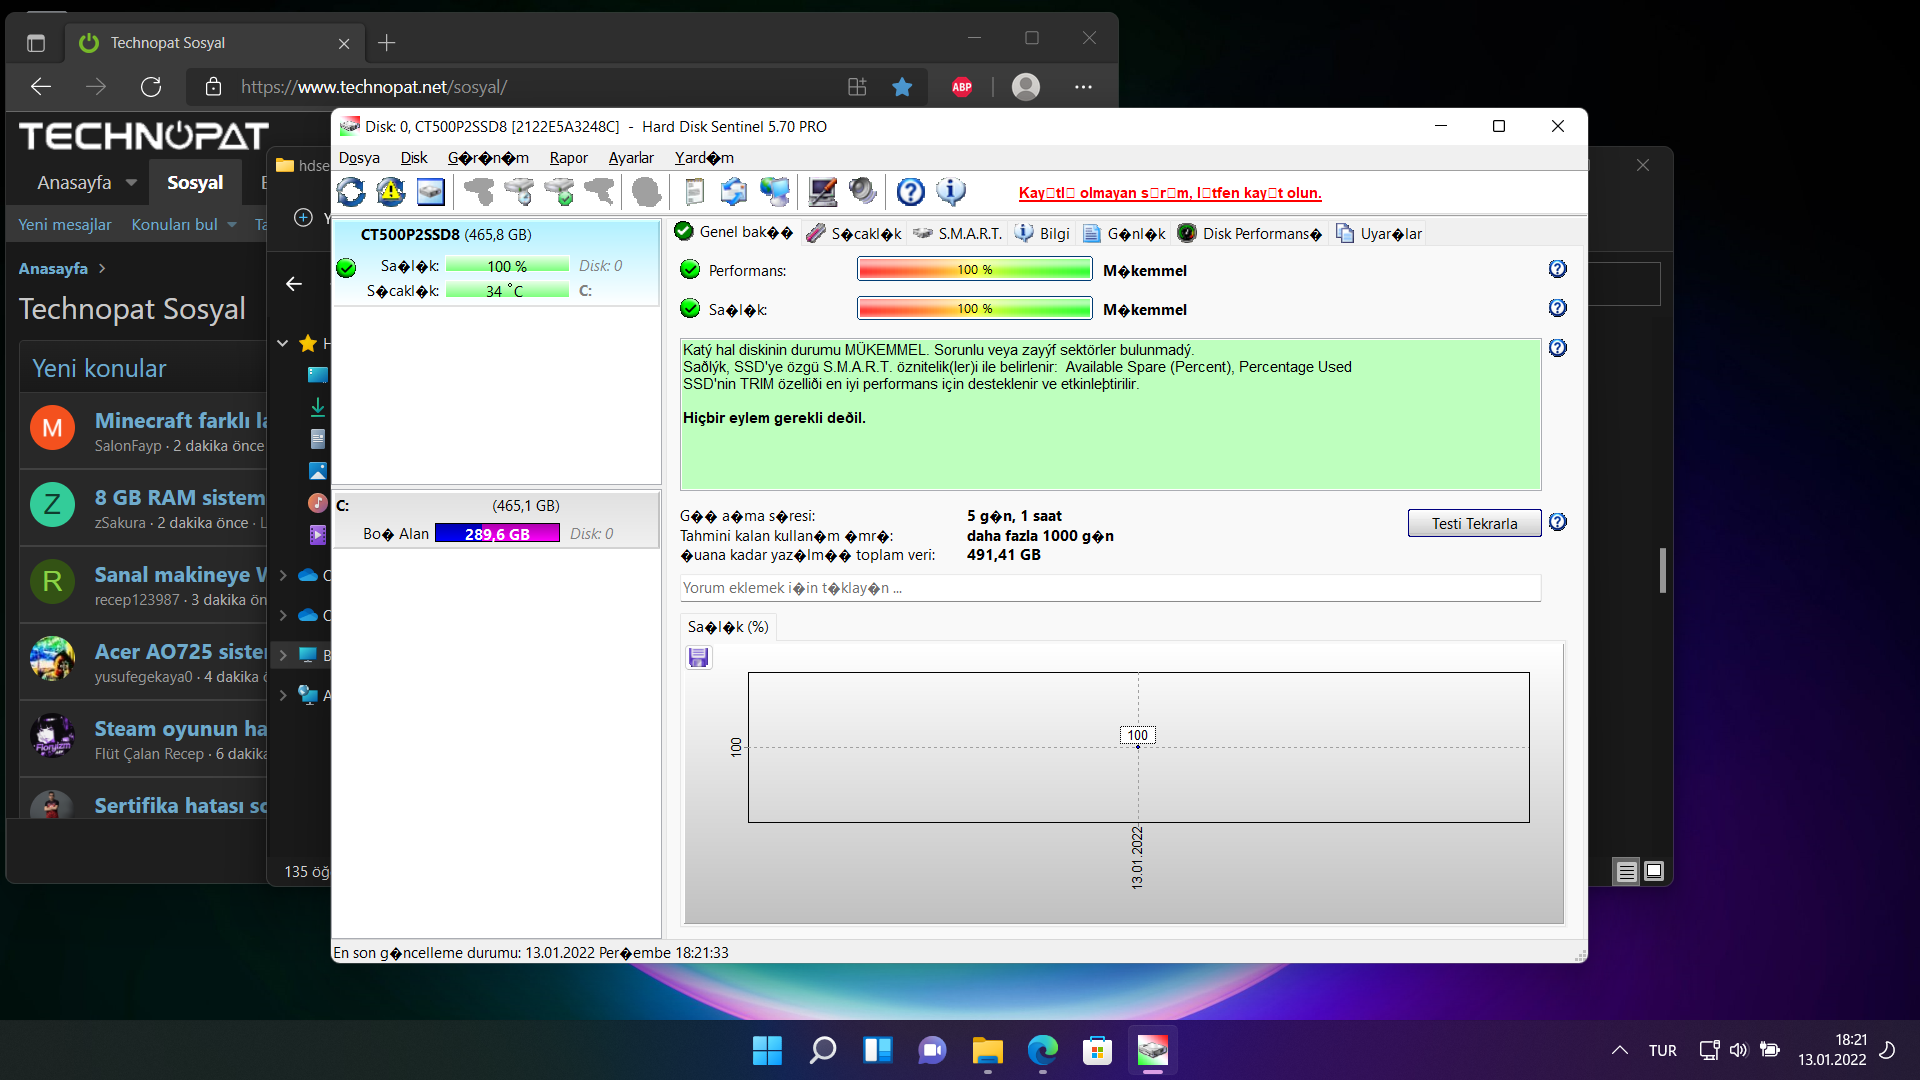Open the Rapor menu

pos(568,158)
